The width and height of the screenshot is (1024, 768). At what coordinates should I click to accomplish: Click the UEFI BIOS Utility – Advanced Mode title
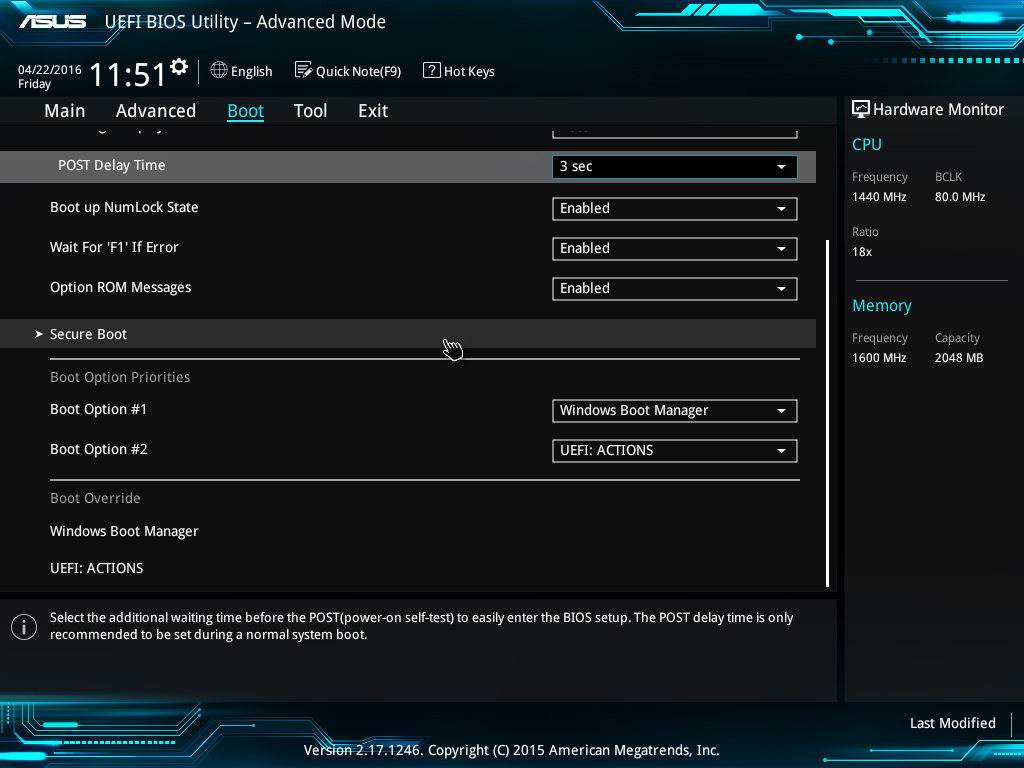coord(245,22)
